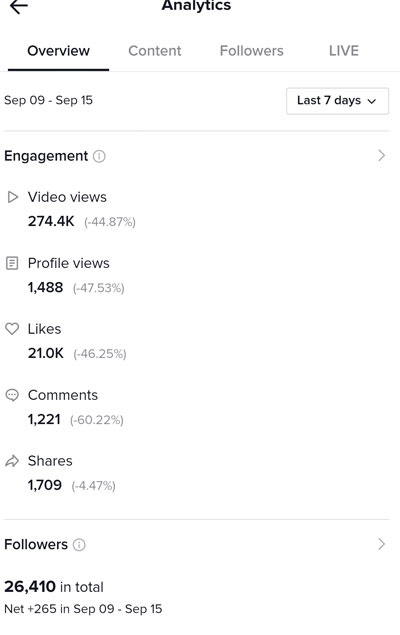Click the Video views play icon
Screen dimensions: 400x635
[13, 197]
